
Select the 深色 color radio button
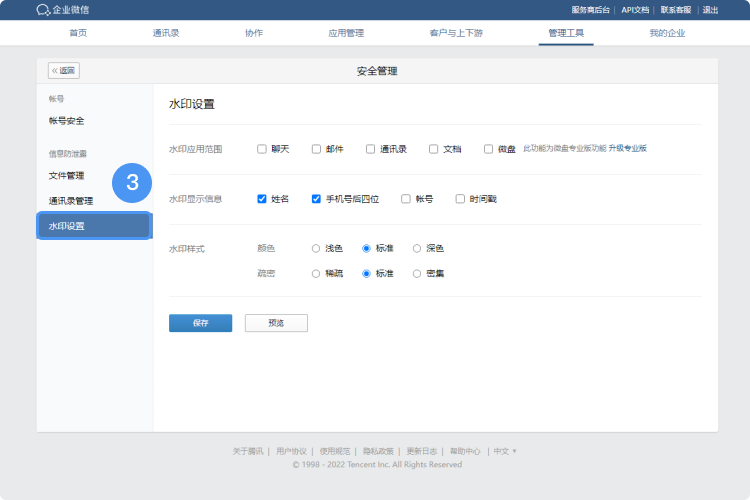417,248
